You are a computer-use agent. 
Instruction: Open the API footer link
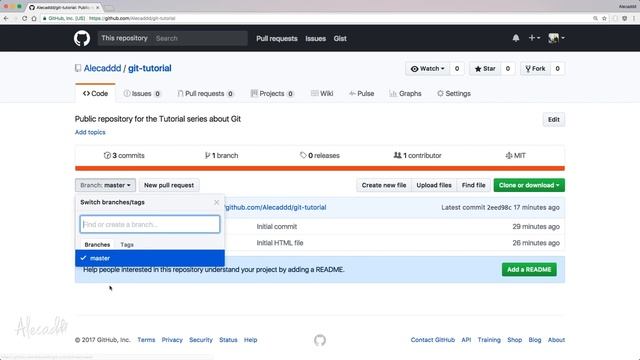466,340
